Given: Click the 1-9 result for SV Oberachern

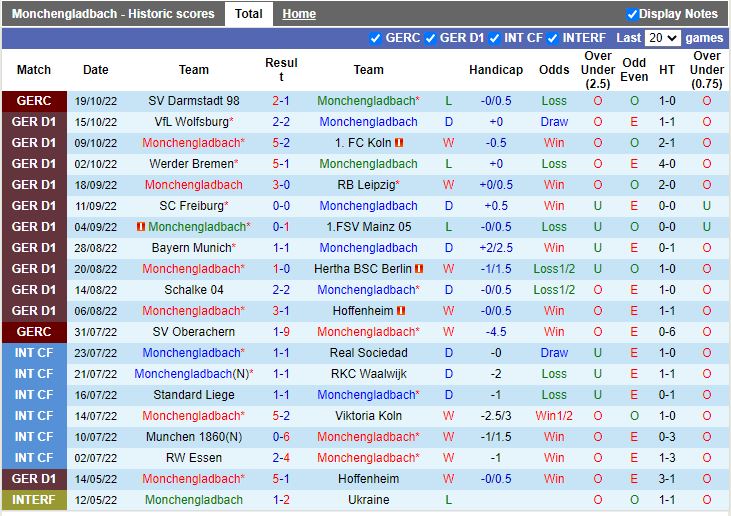Looking at the screenshot, I should pos(281,331).
